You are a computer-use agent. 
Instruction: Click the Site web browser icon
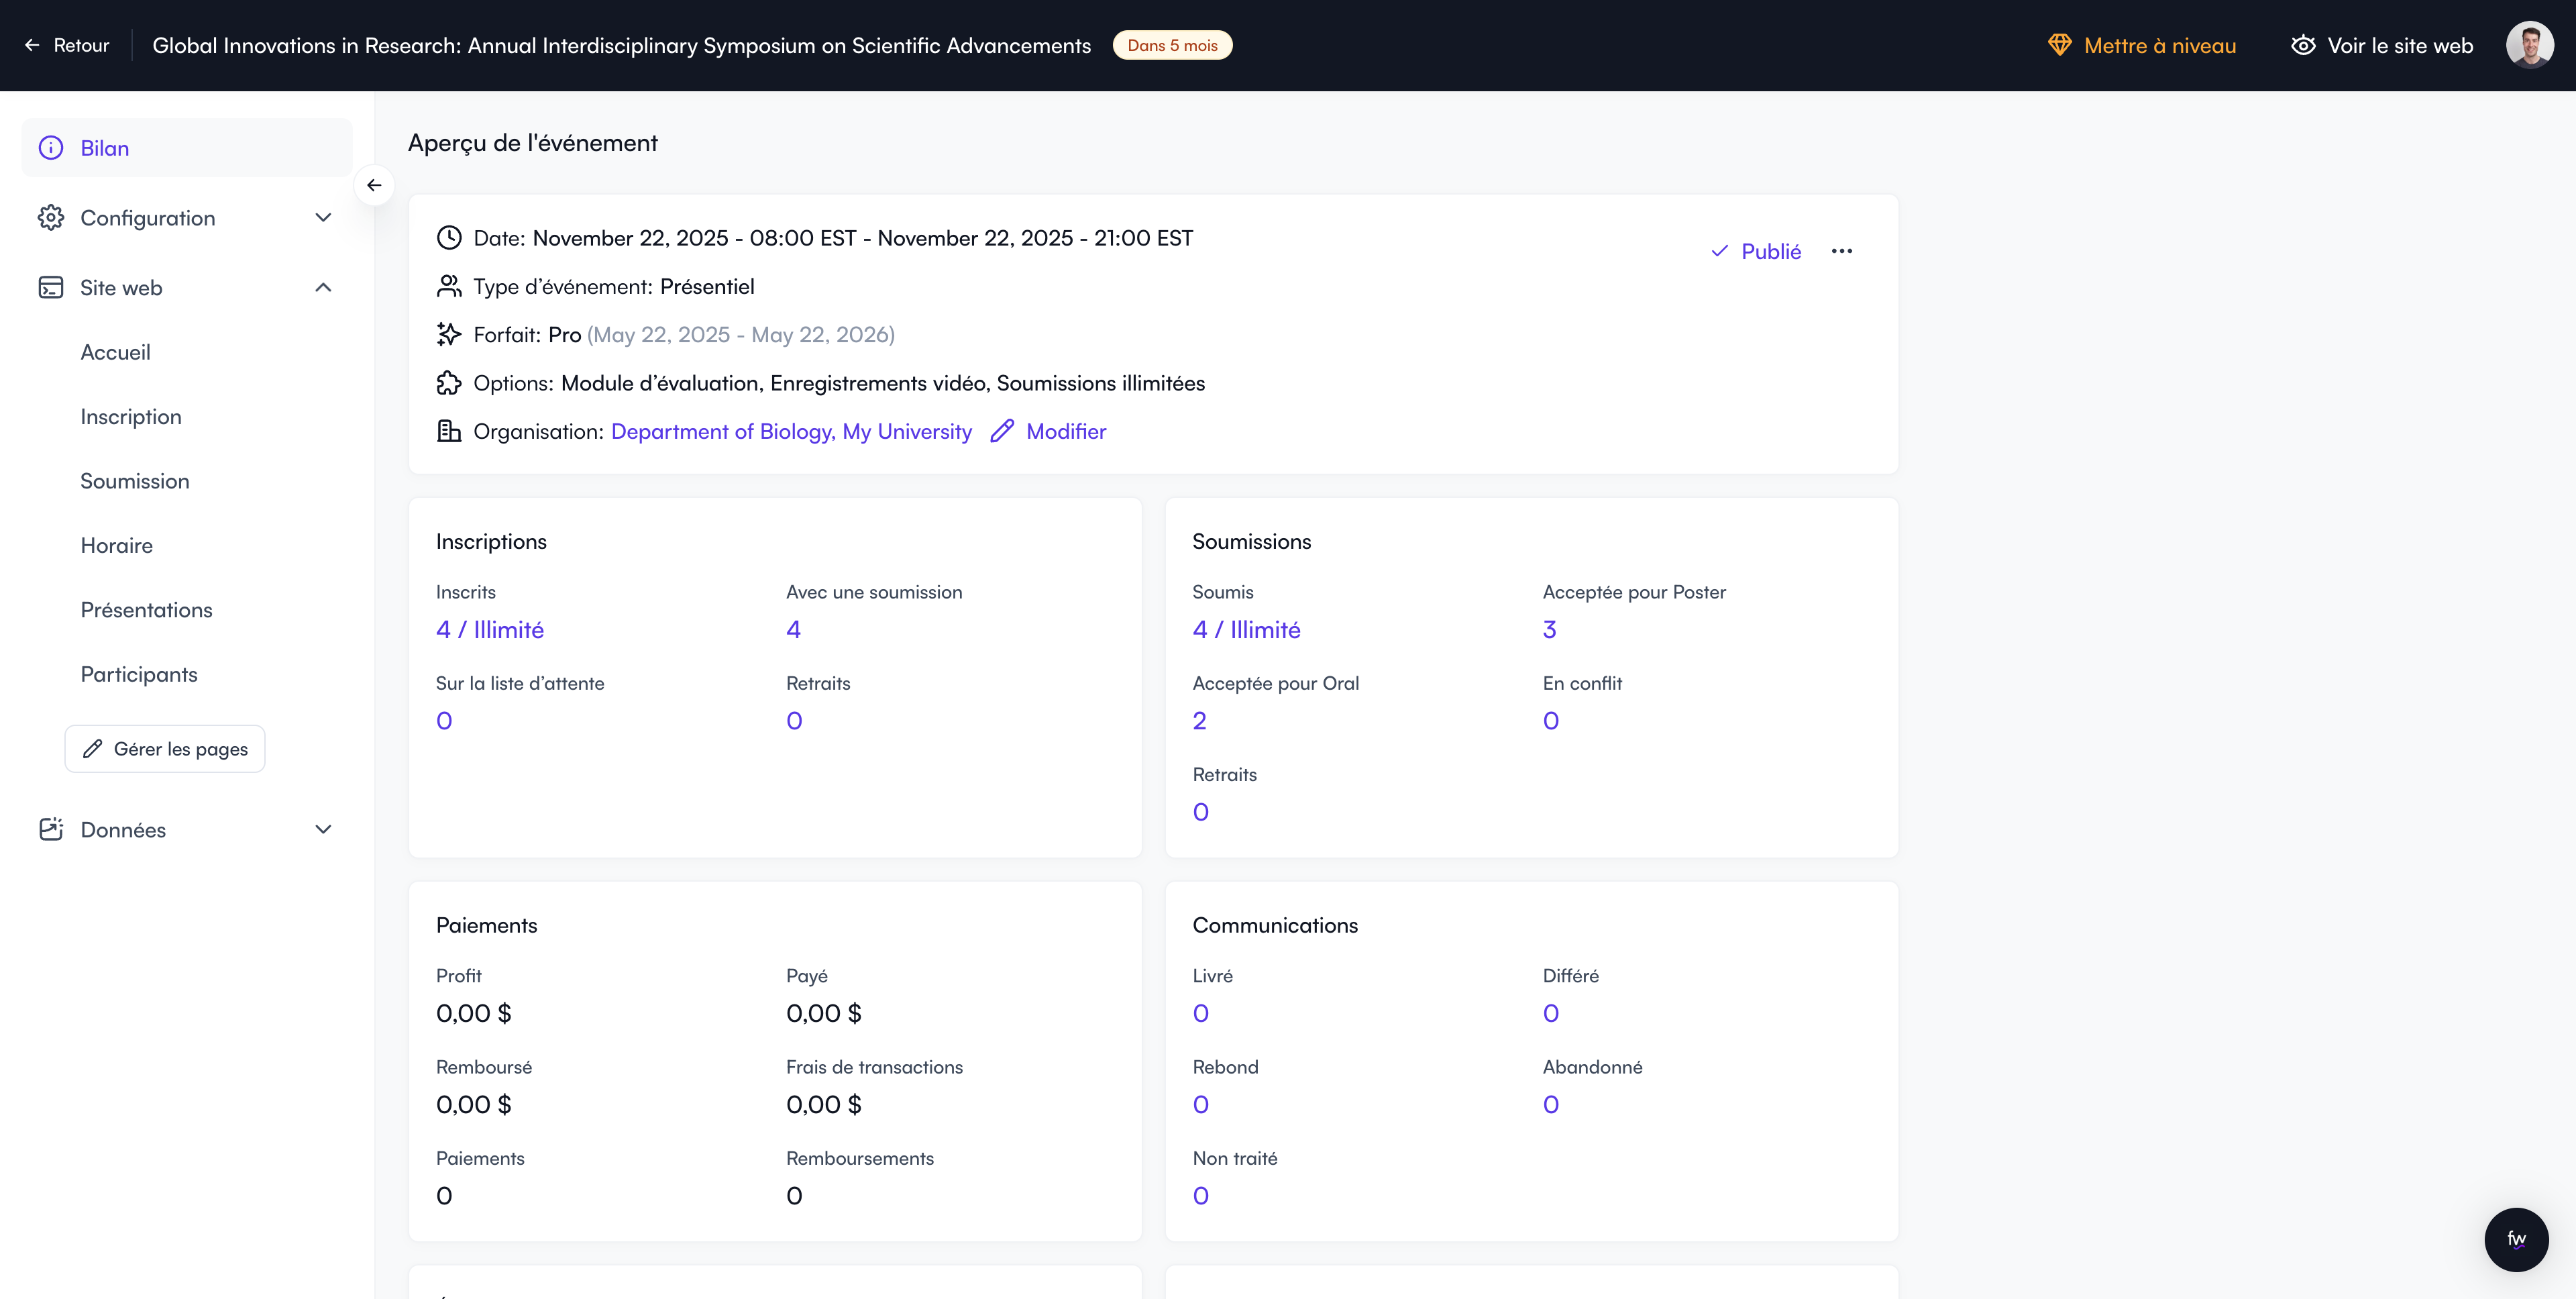click(x=51, y=288)
